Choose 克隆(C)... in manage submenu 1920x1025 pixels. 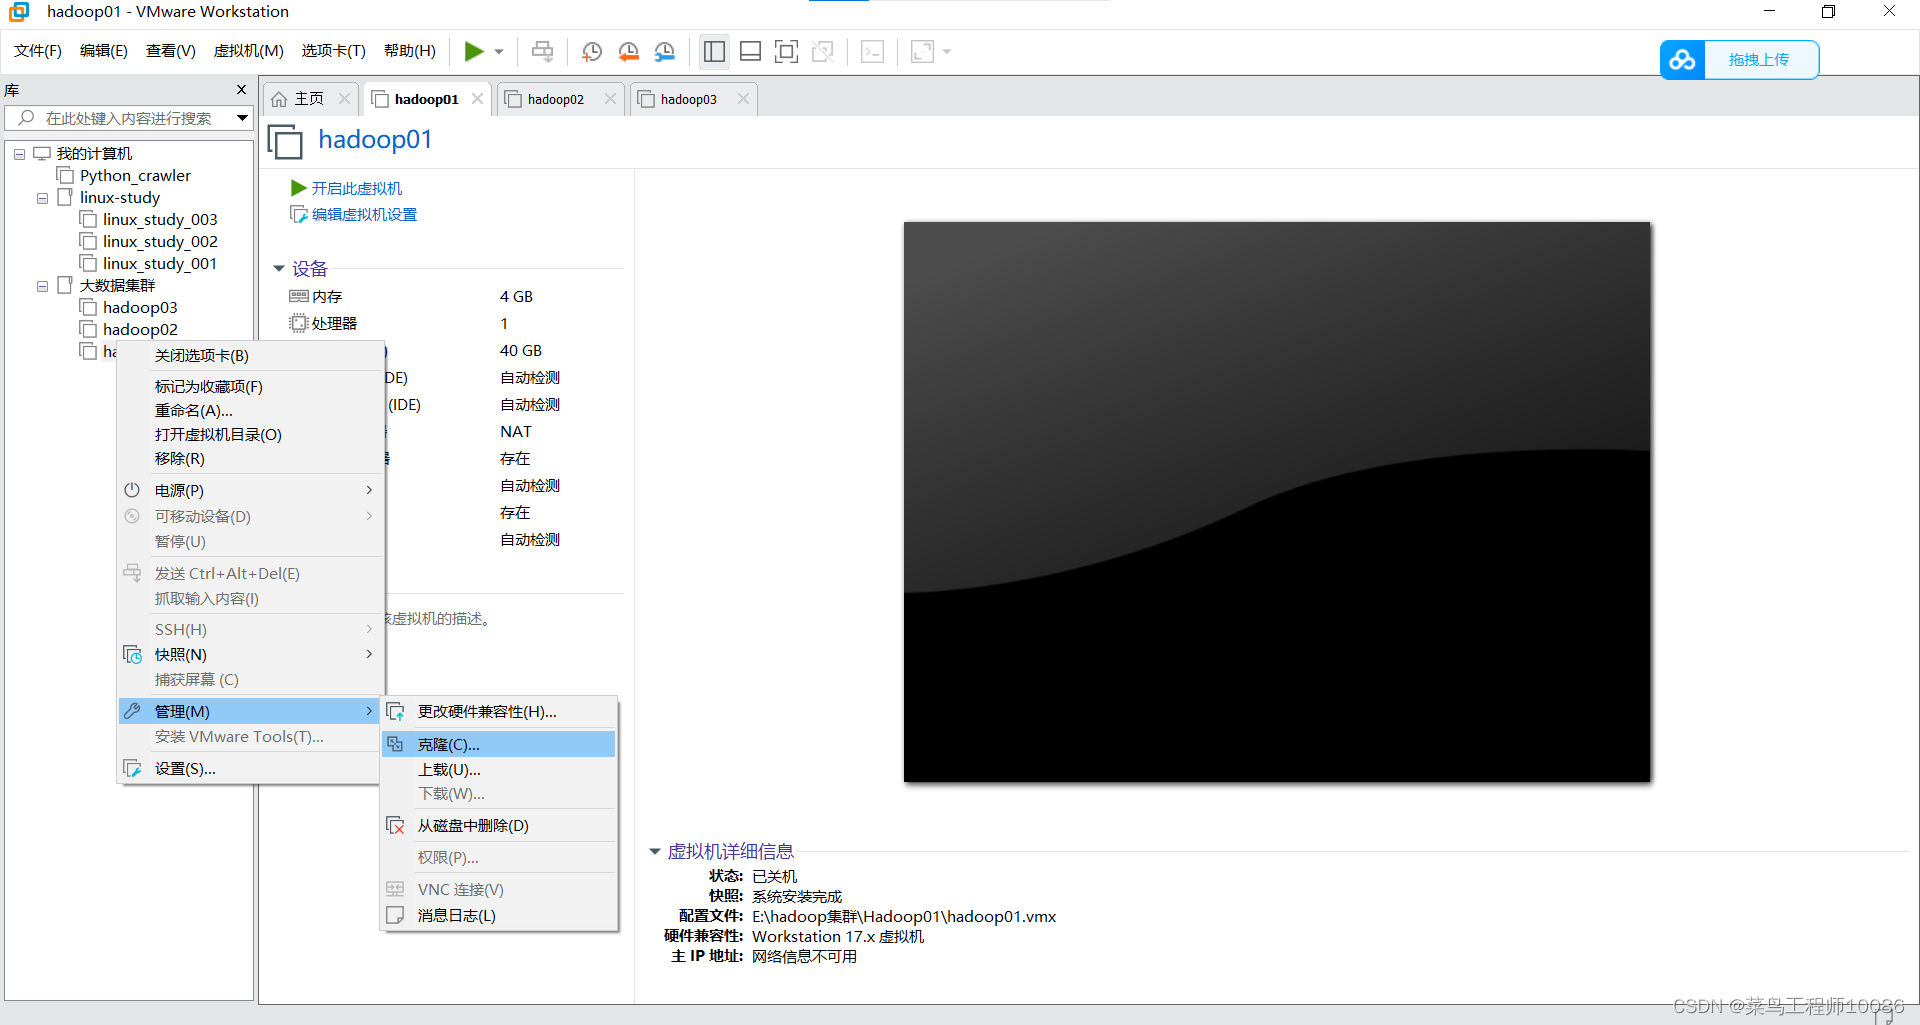499,745
